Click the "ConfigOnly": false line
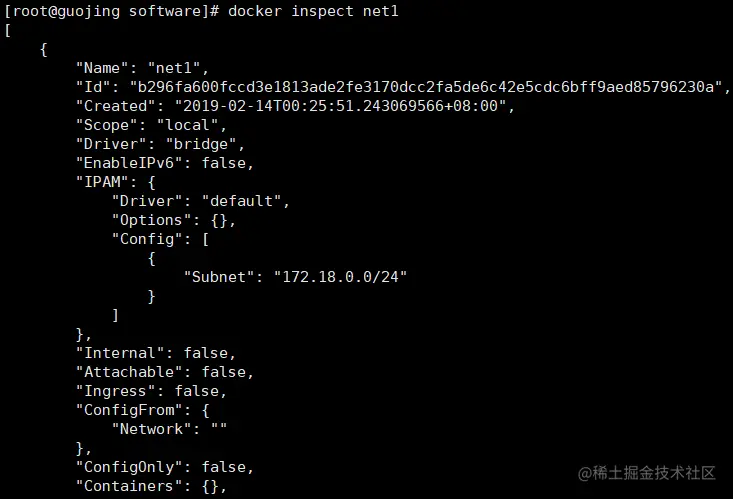This screenshot has width=733, height=499. (164, 467)
